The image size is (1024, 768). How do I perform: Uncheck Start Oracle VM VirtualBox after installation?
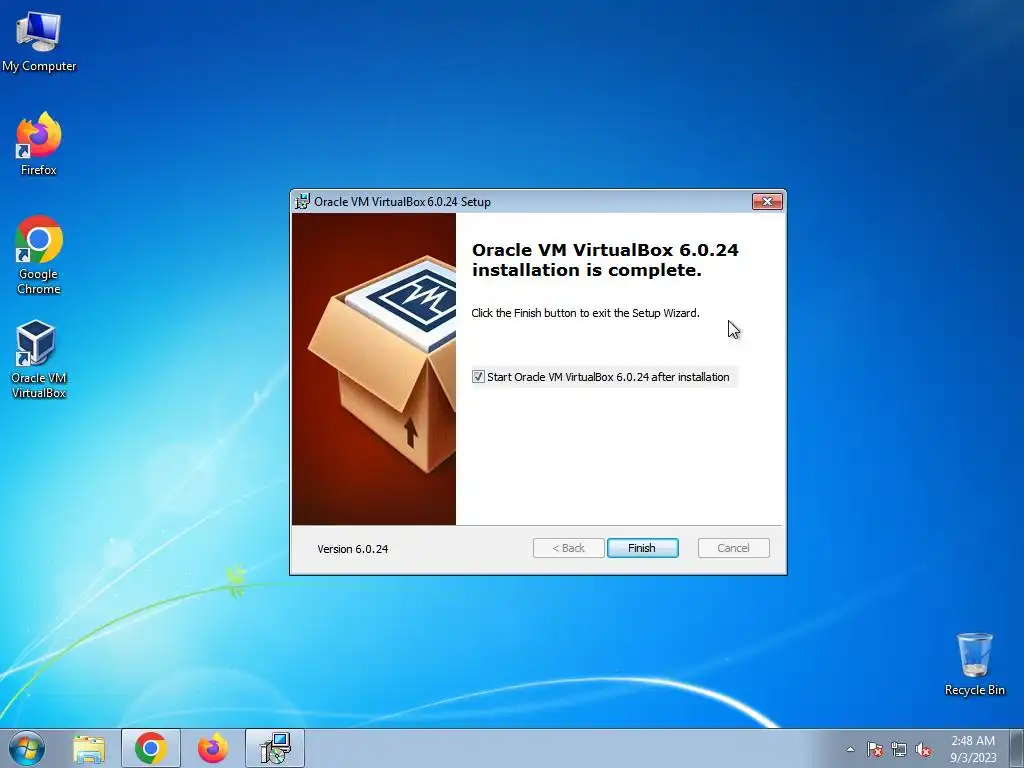(x=478, y=377)
